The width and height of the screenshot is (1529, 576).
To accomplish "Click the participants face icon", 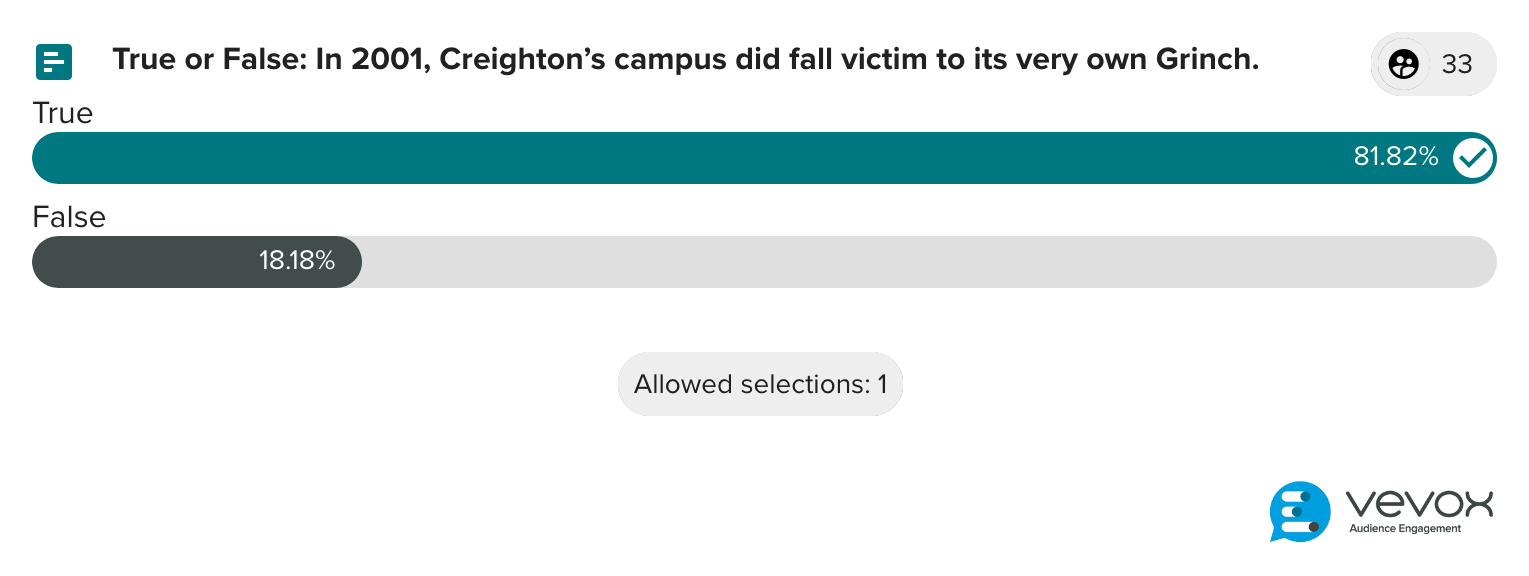I will [x=1404, y=64].
